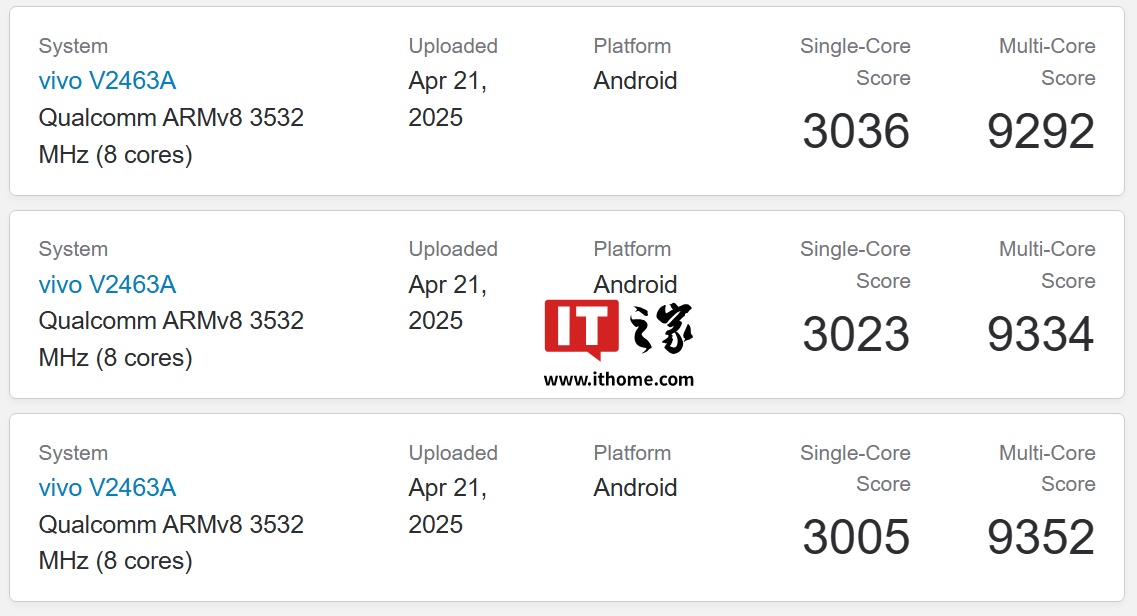
Task: Click Qualcomm ARMv8 processor text in 3023 card
Action: click(171, 339)
